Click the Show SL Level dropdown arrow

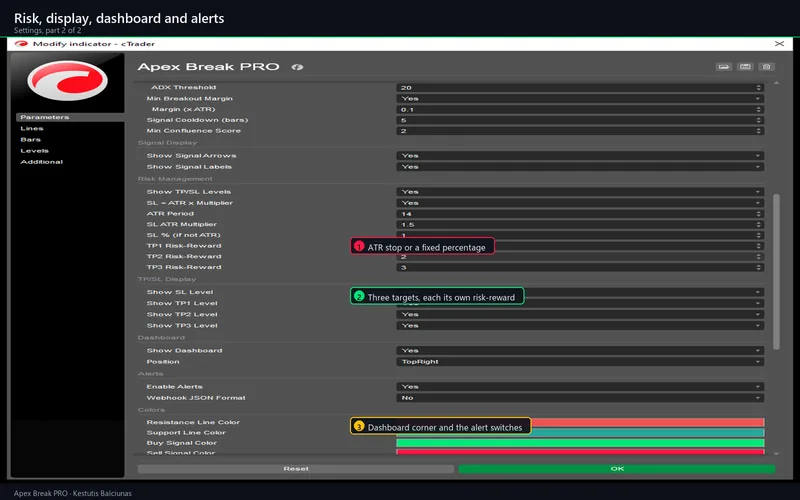(758, 292)
